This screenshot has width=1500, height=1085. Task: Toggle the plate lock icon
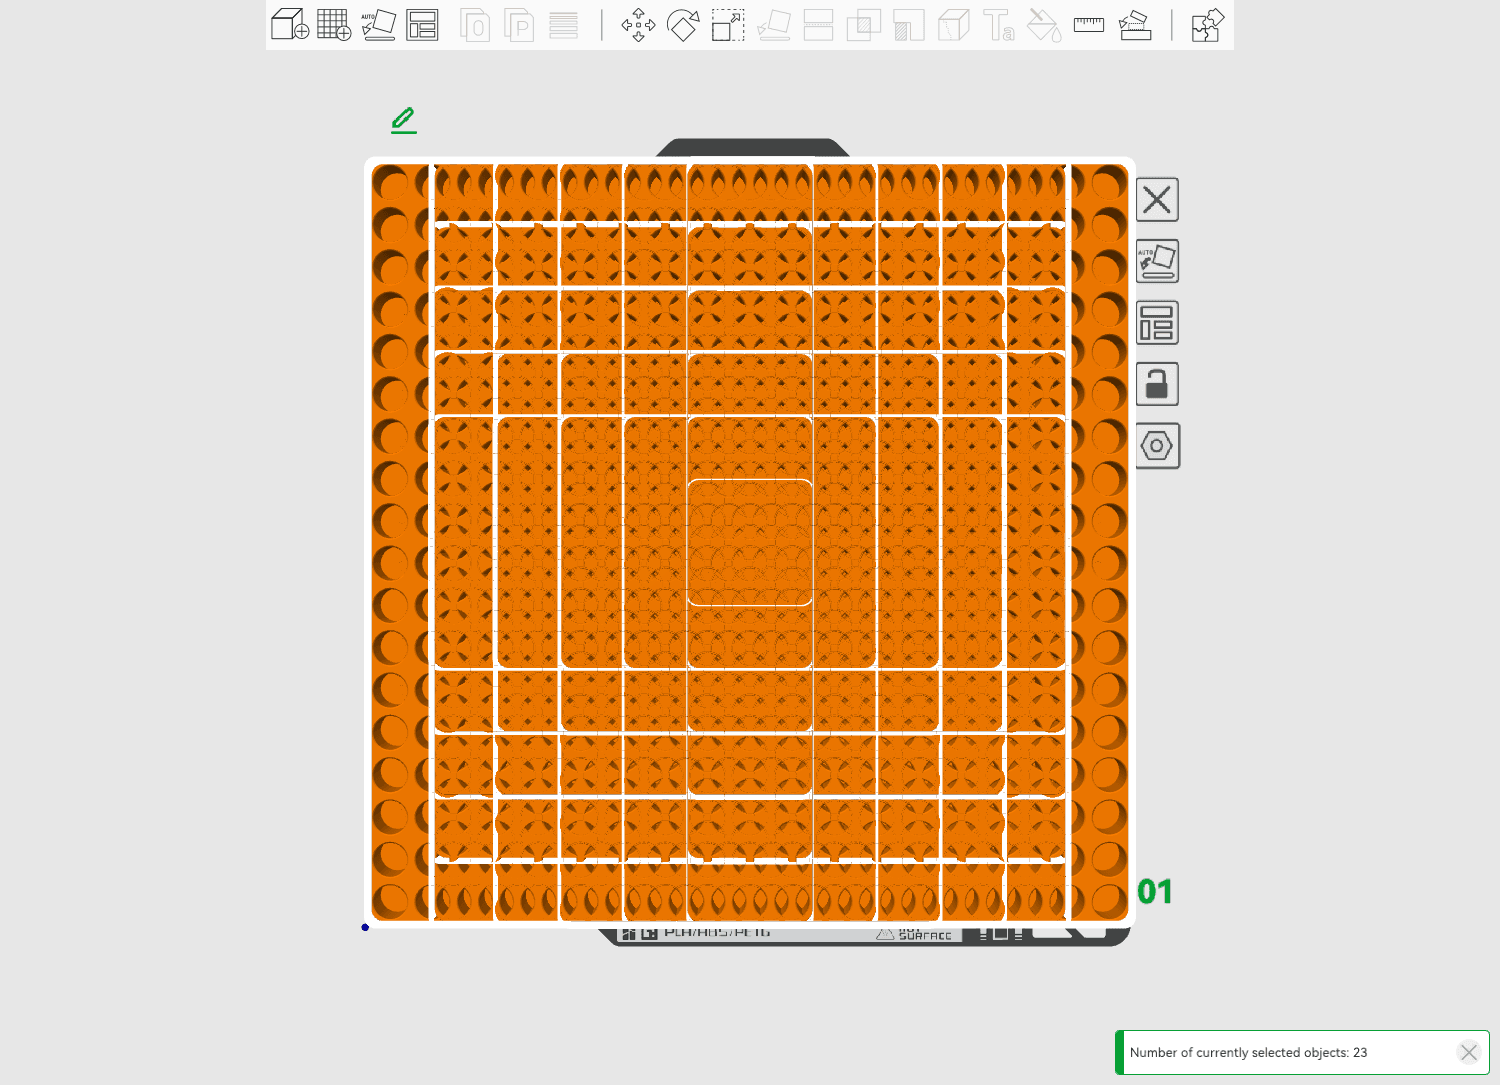pyautogui.click(x=1157, y=384)
